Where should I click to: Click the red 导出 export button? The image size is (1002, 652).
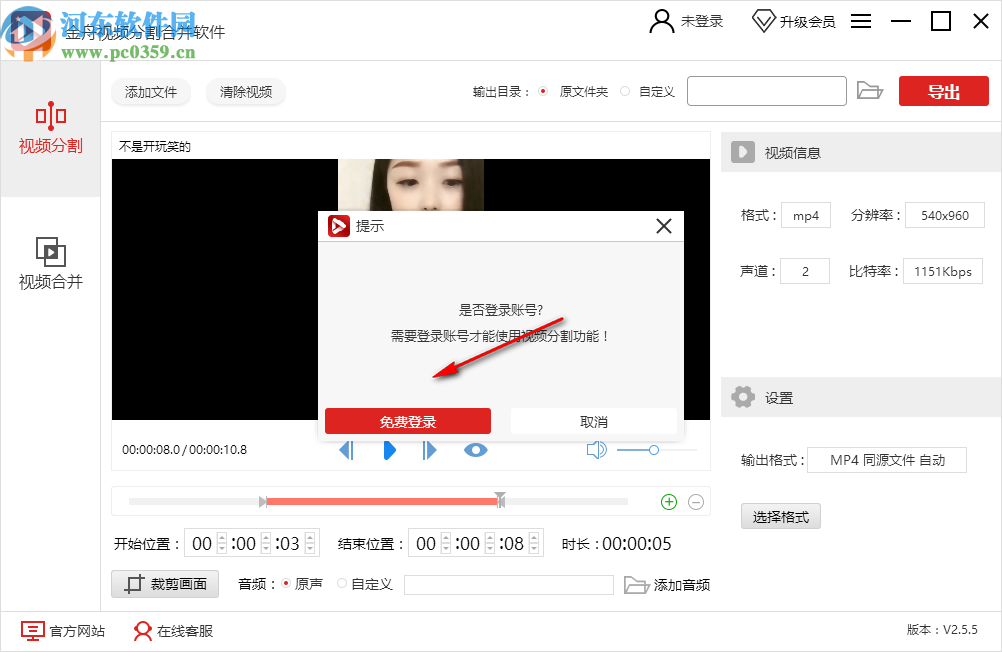pos(942,90)
